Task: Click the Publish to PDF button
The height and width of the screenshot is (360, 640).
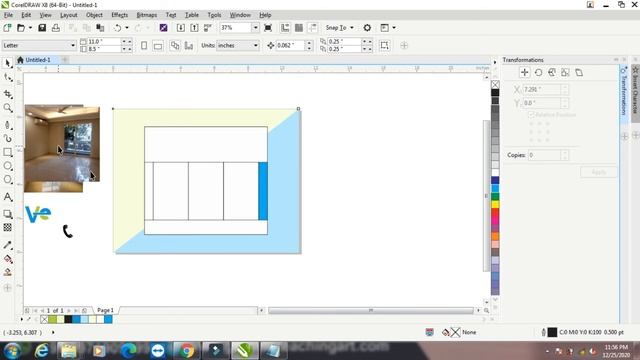Action: 208,28
